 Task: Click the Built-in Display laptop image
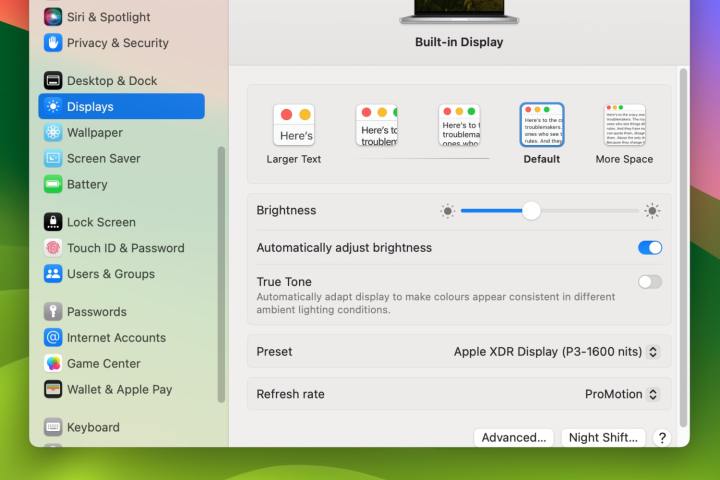click(x=459, y=11)
